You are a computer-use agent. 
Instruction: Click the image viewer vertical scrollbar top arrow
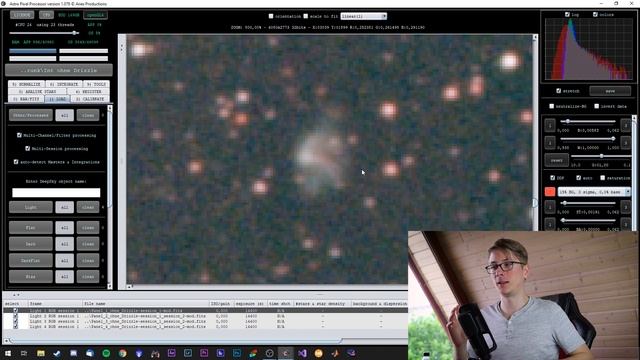(535, 37)
